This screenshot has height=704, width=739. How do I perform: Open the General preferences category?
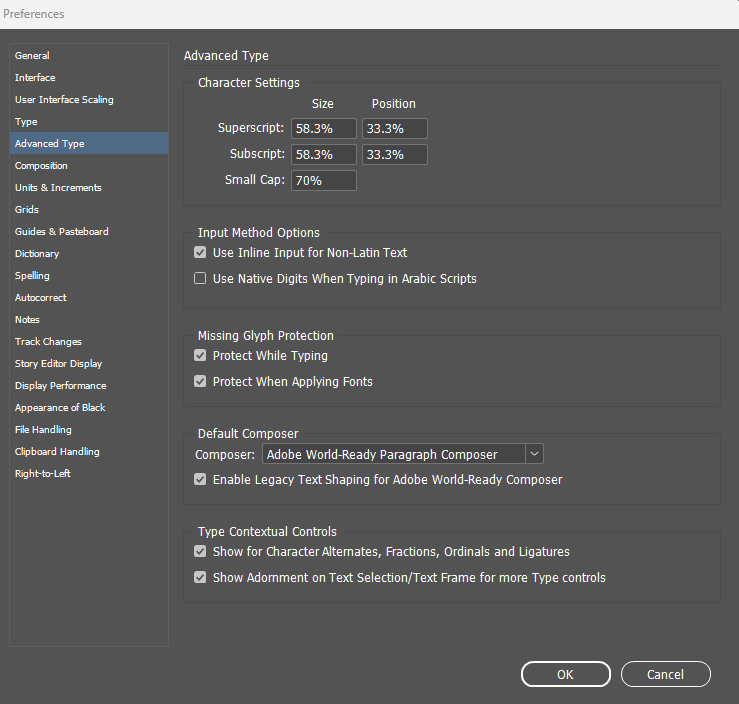pyautogui.click(x=32, y=56)
